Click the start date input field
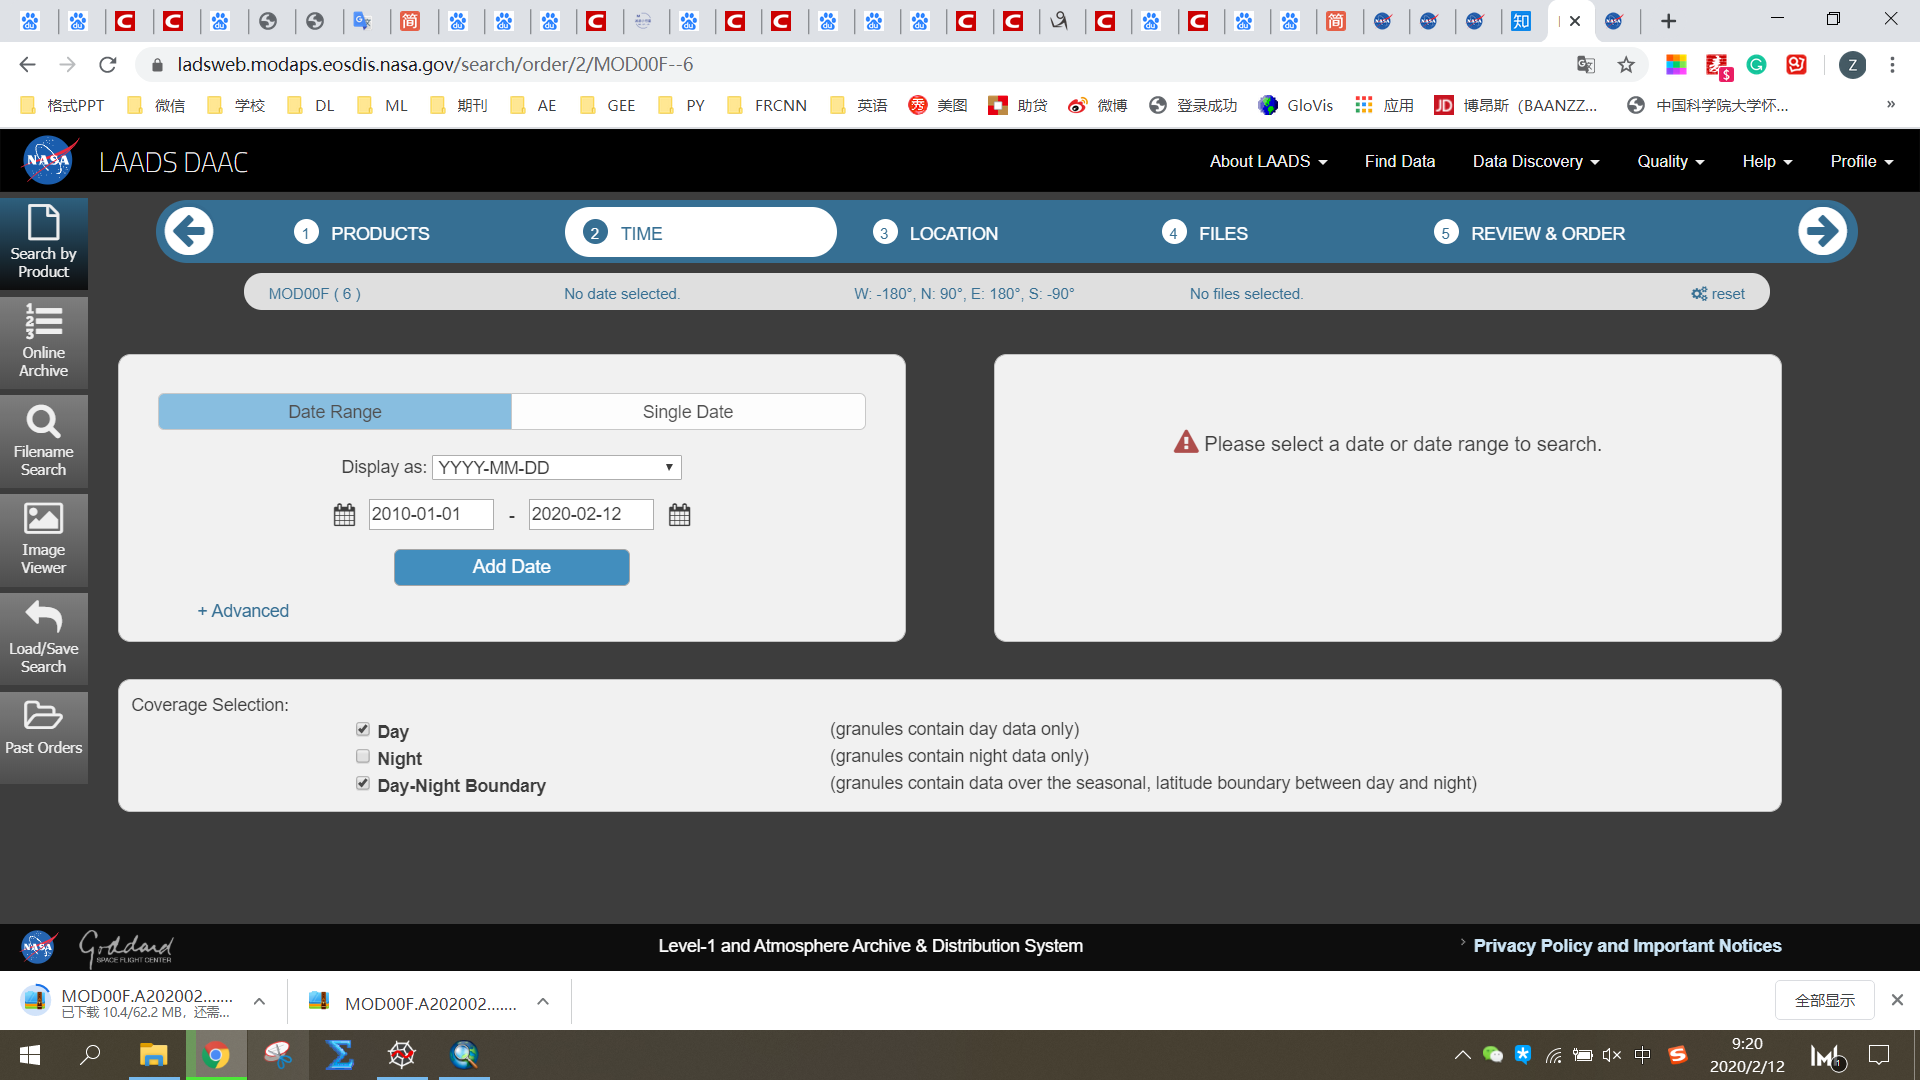The image size is (1920, 1080). (430, 514)
